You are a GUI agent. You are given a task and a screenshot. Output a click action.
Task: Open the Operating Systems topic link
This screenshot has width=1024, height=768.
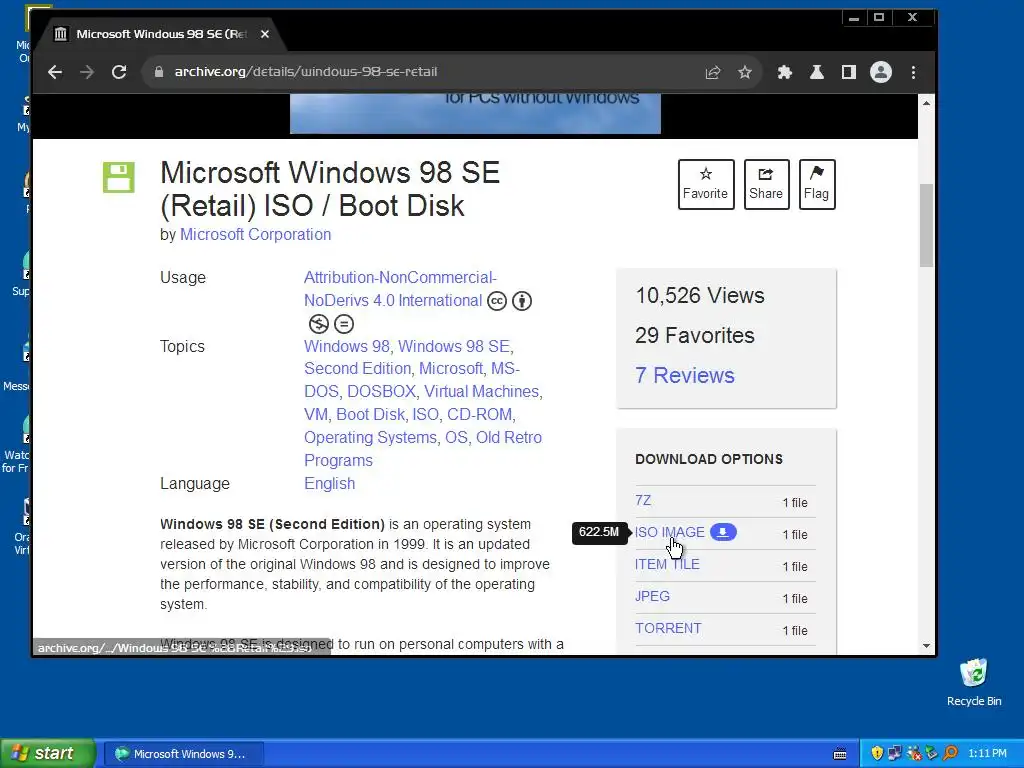(370, 438)
